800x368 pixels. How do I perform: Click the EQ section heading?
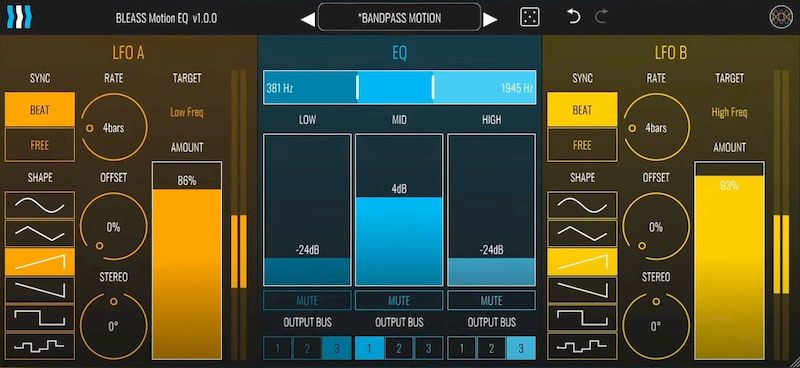point(399,53)
